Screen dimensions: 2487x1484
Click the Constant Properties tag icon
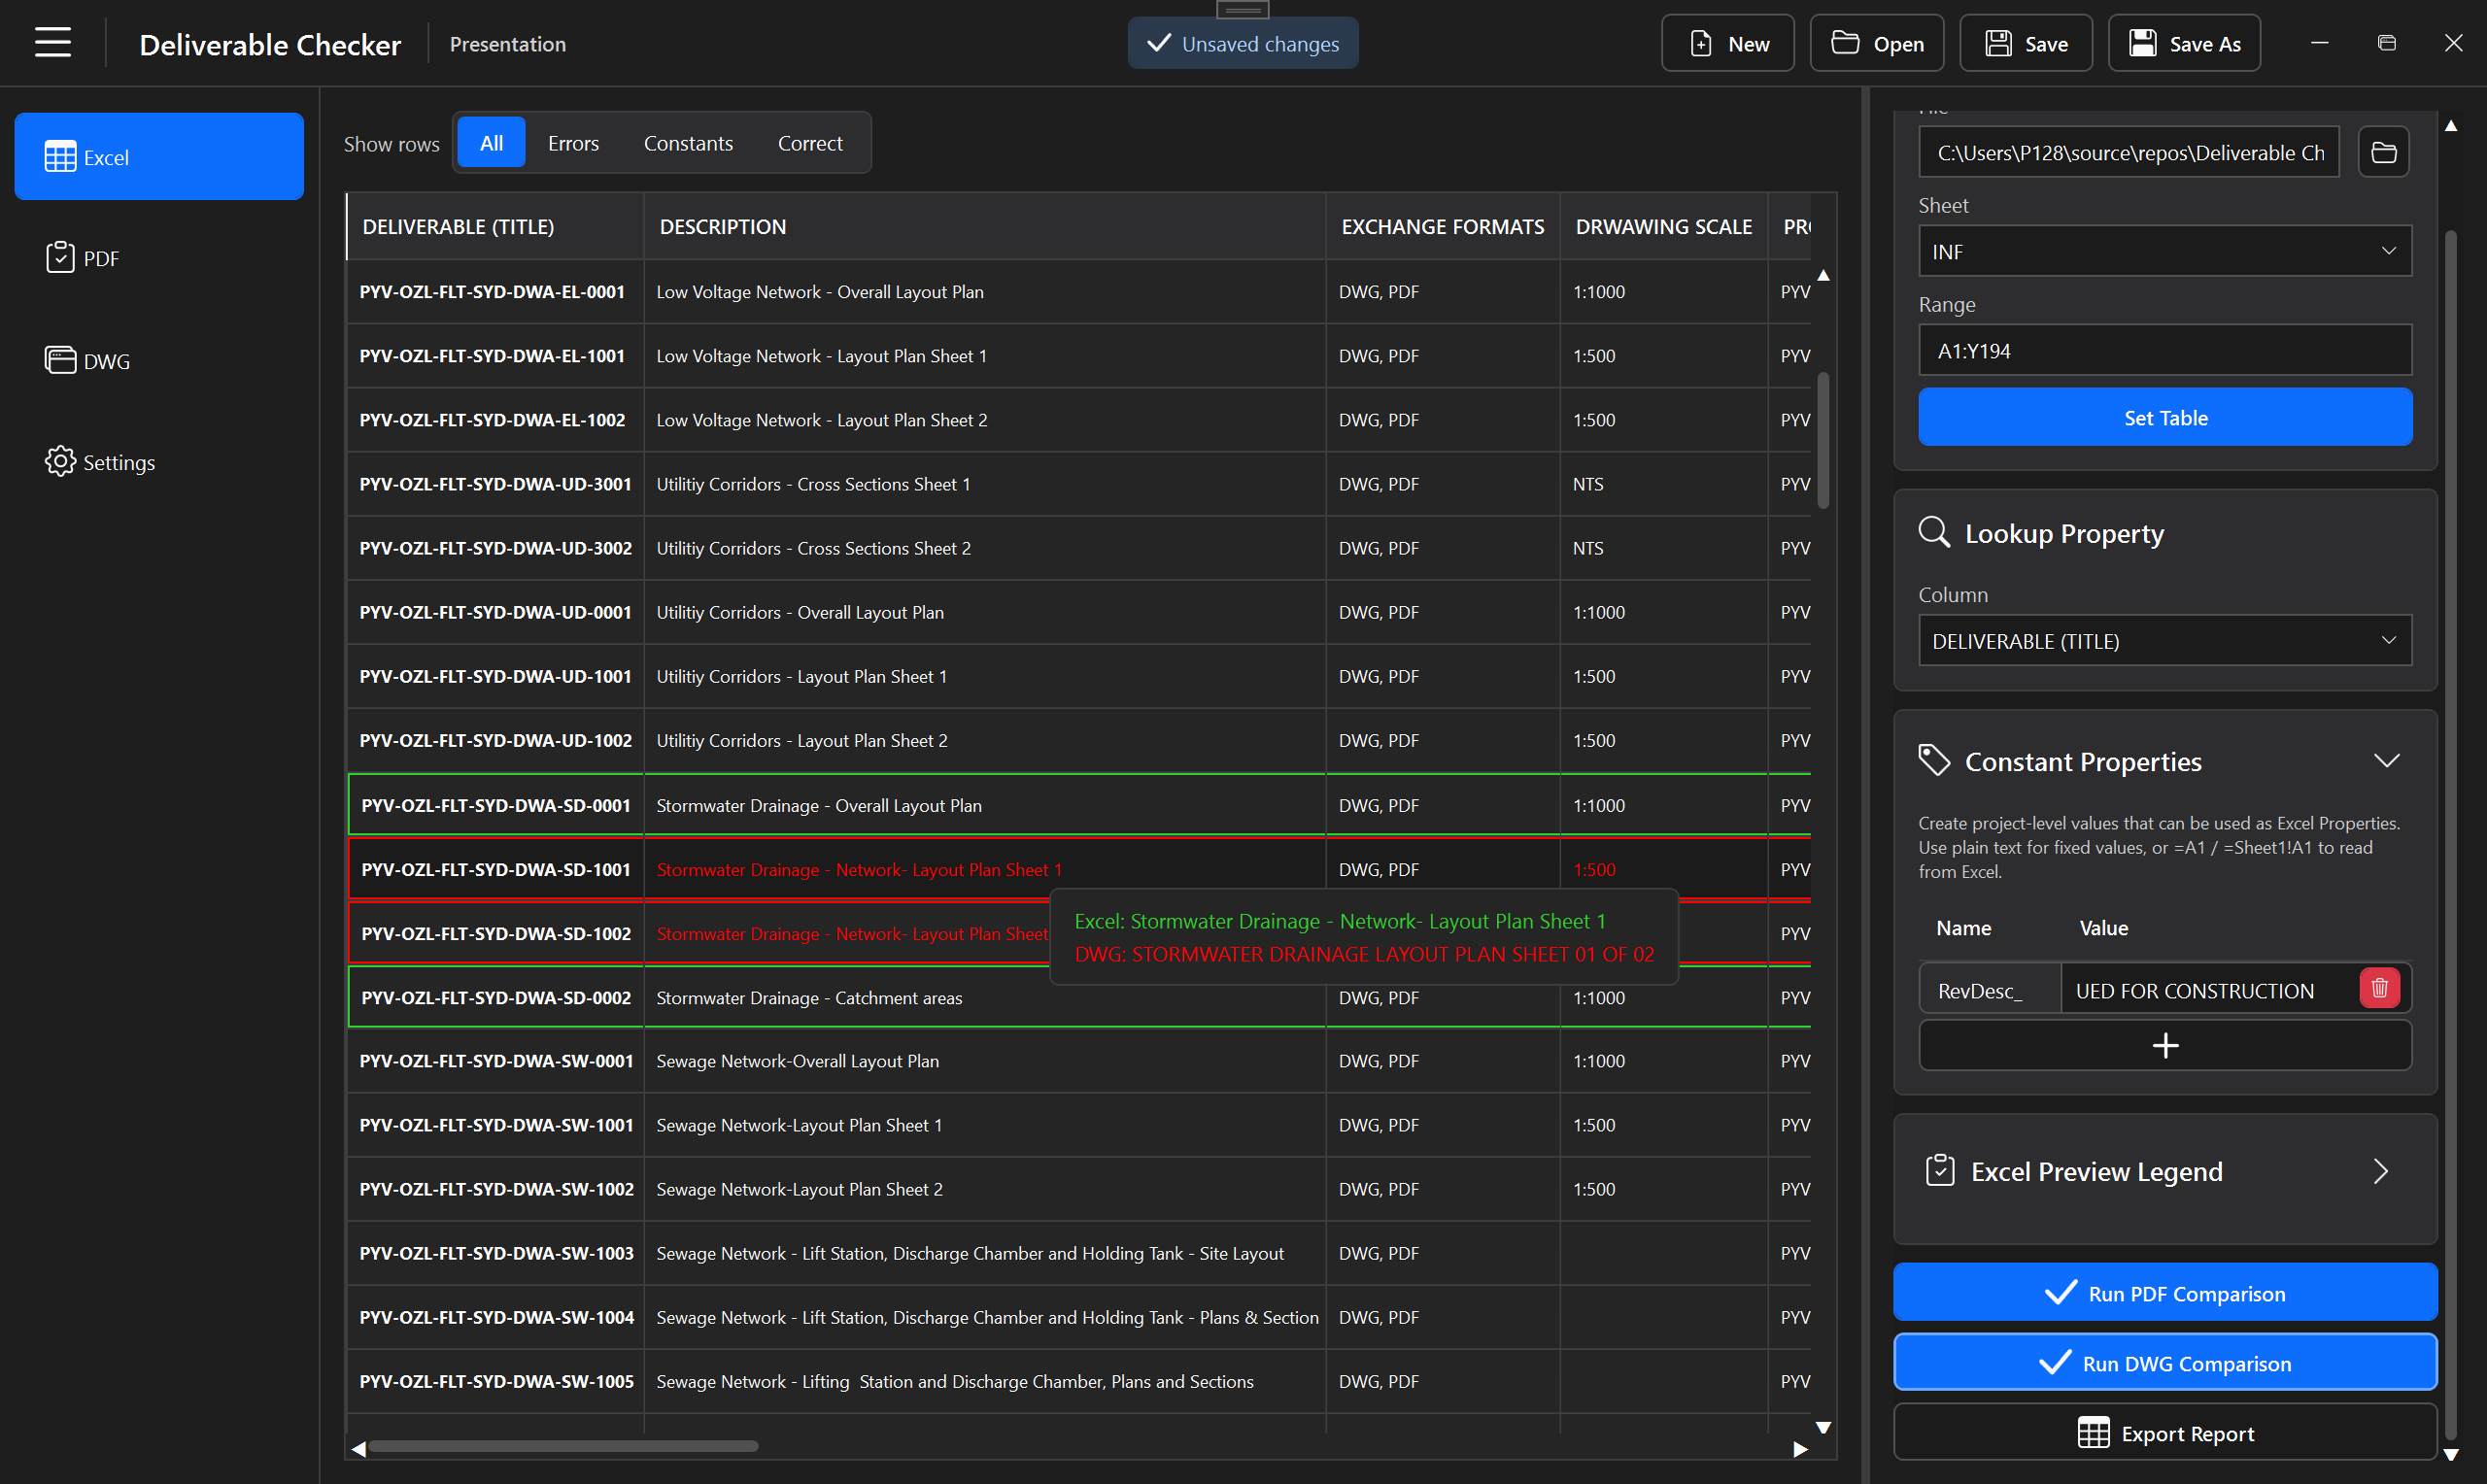coord(1934,760)
